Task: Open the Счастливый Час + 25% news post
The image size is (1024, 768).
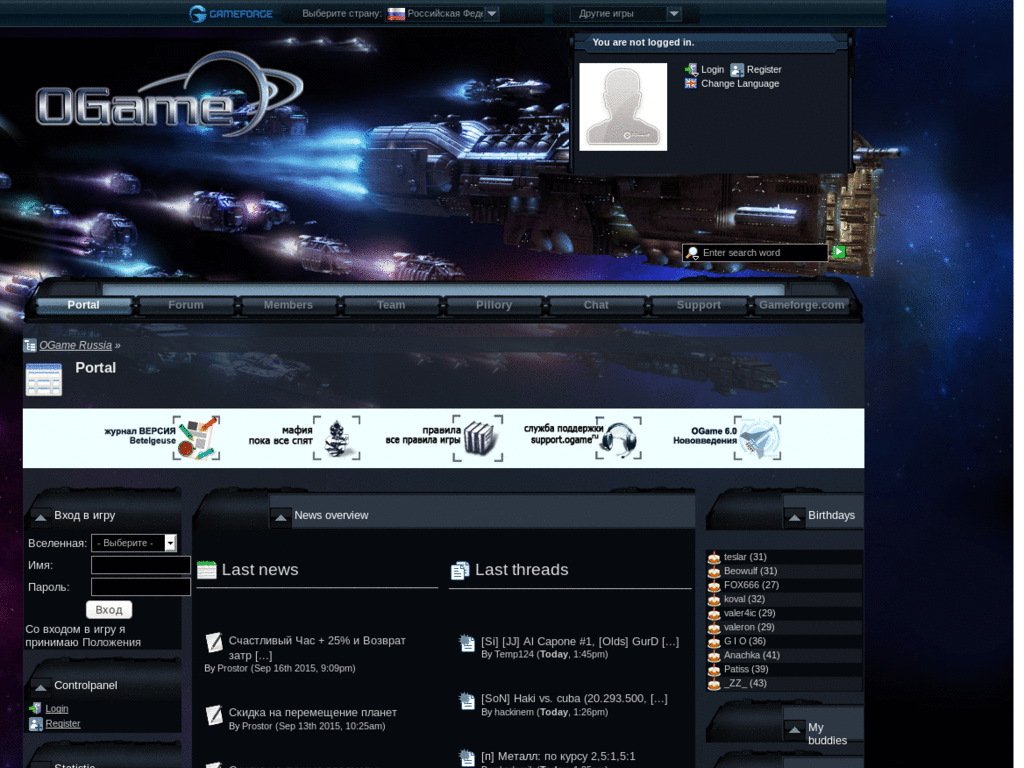Action: coord(317,648)
